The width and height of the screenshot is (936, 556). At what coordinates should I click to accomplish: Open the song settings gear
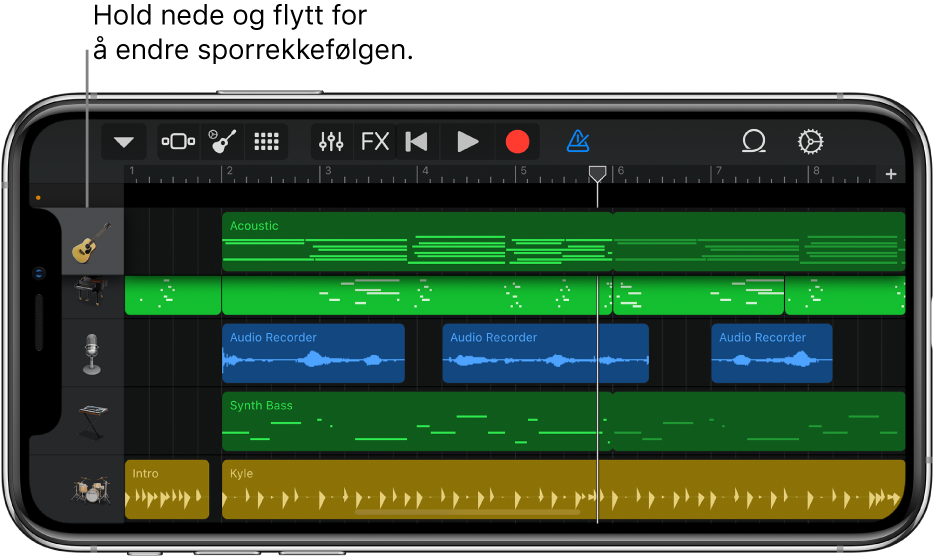(x=810, y=142)
